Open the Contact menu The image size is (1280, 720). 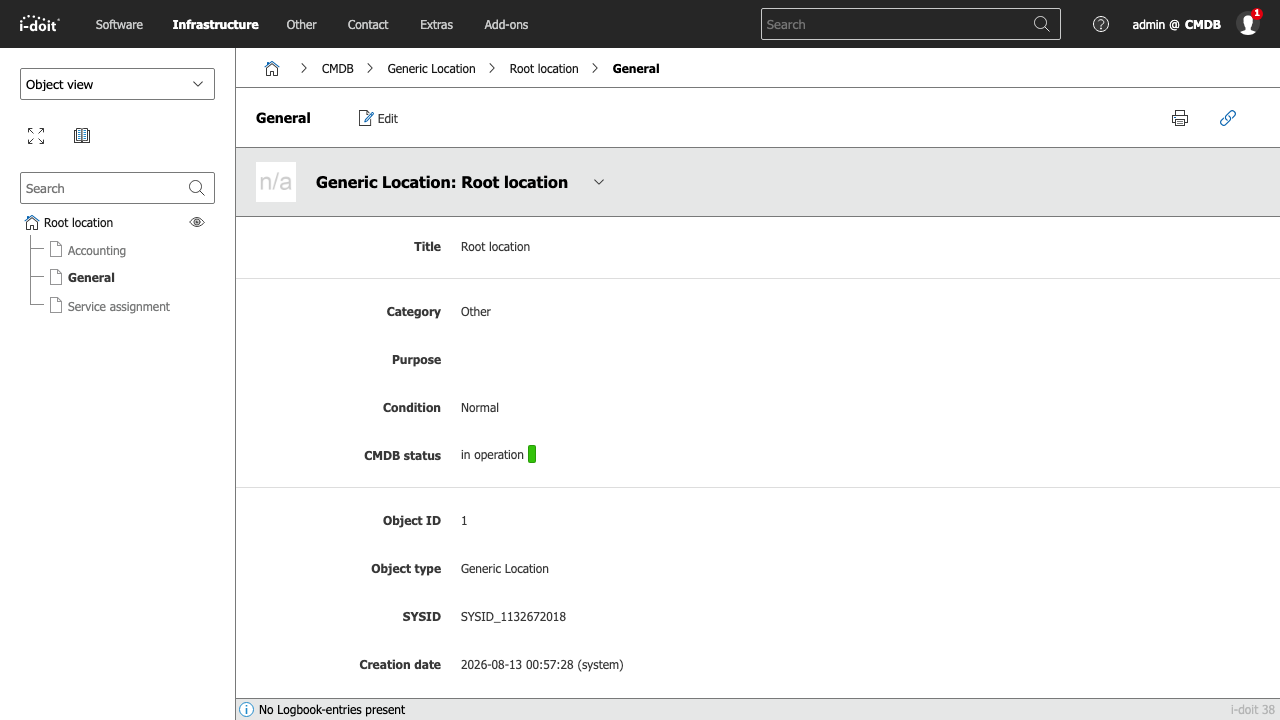368,24
